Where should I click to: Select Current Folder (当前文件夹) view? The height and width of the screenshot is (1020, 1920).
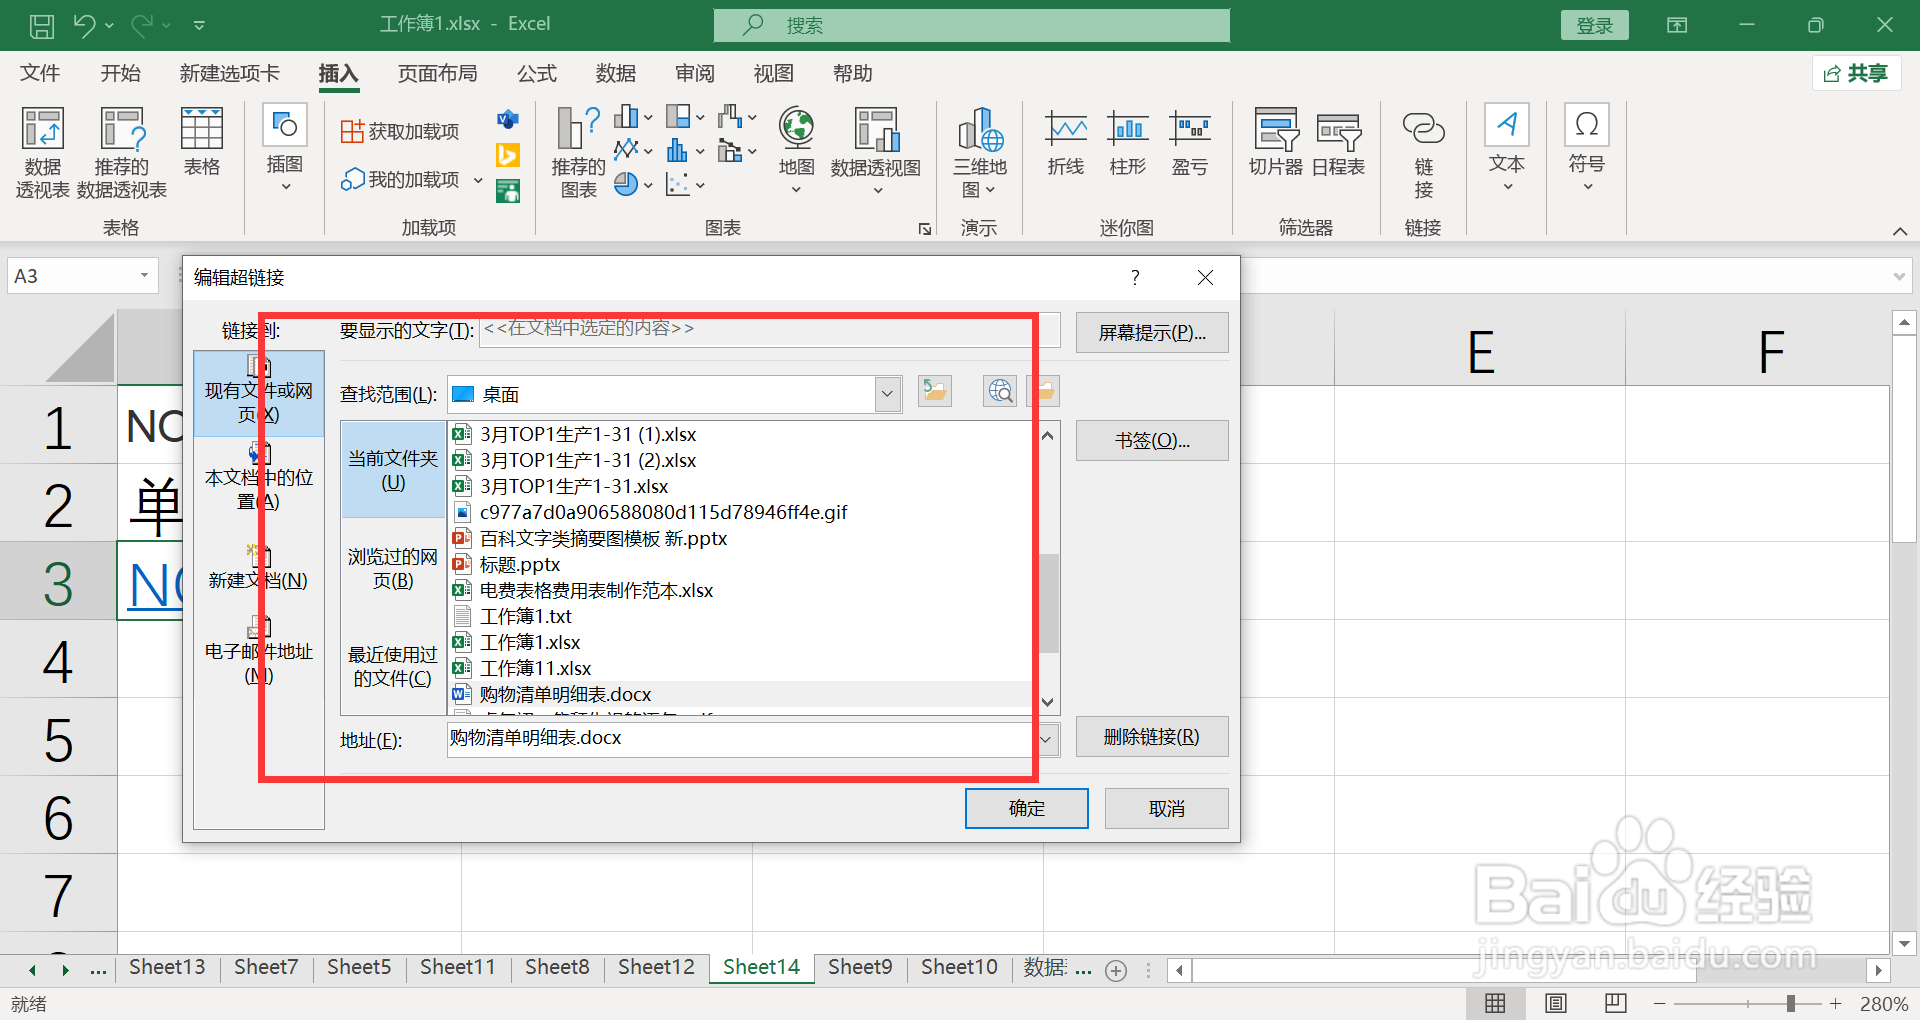point(393,470)
